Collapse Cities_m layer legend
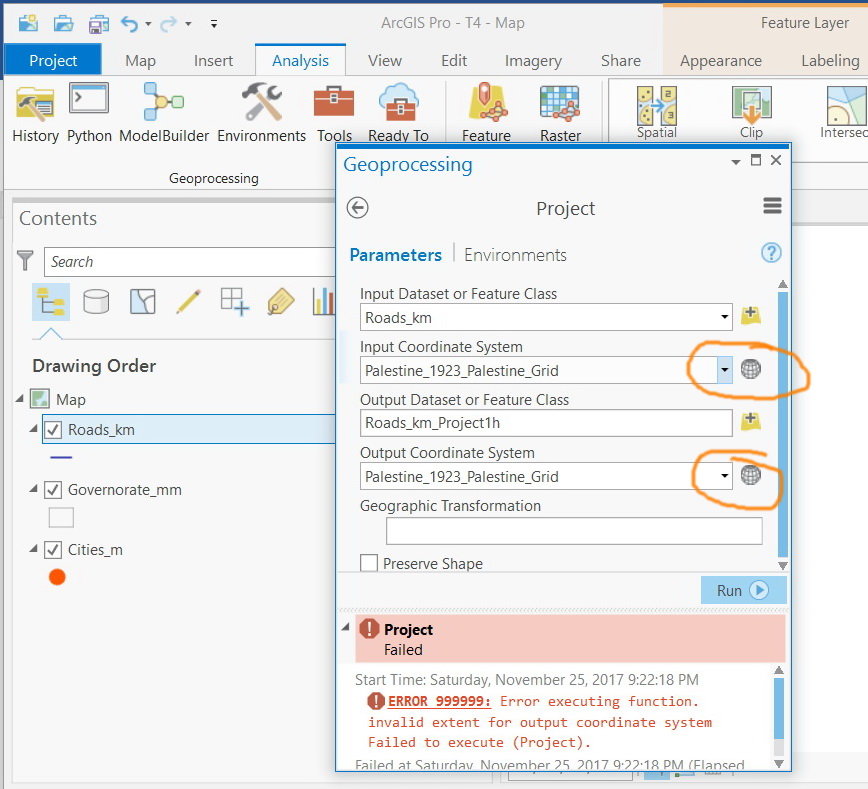 click(34, 548)
